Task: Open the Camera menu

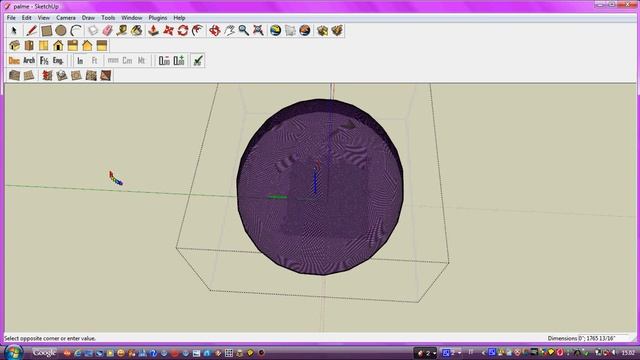Action: [x=66, y=18]
